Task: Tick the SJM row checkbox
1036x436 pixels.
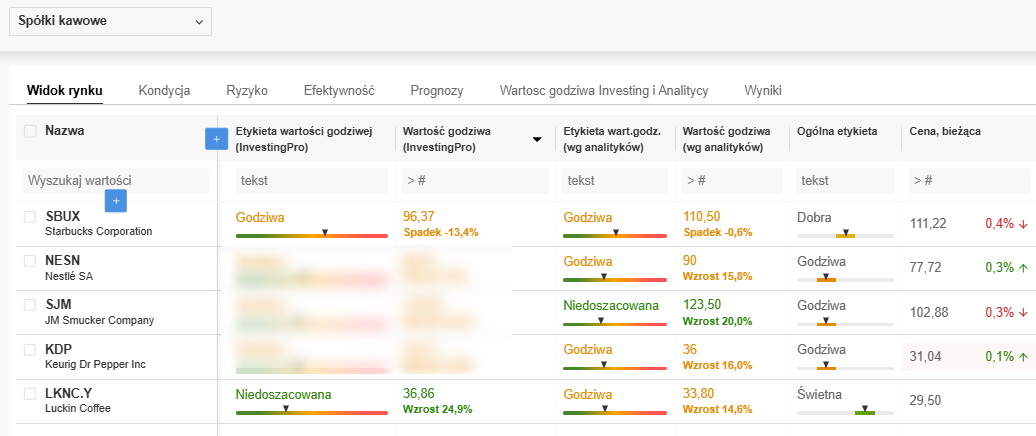Action: point(30,305)
